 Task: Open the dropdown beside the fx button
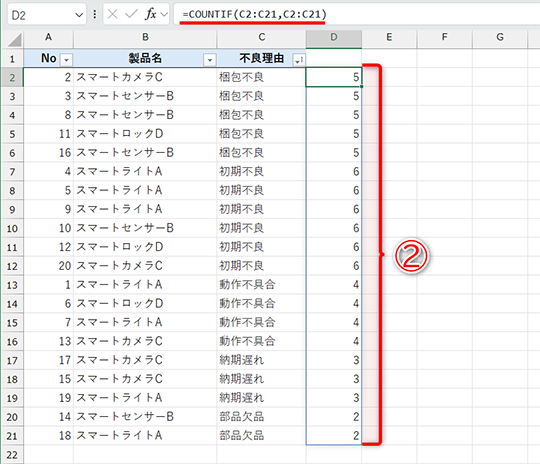coord(164,14)
